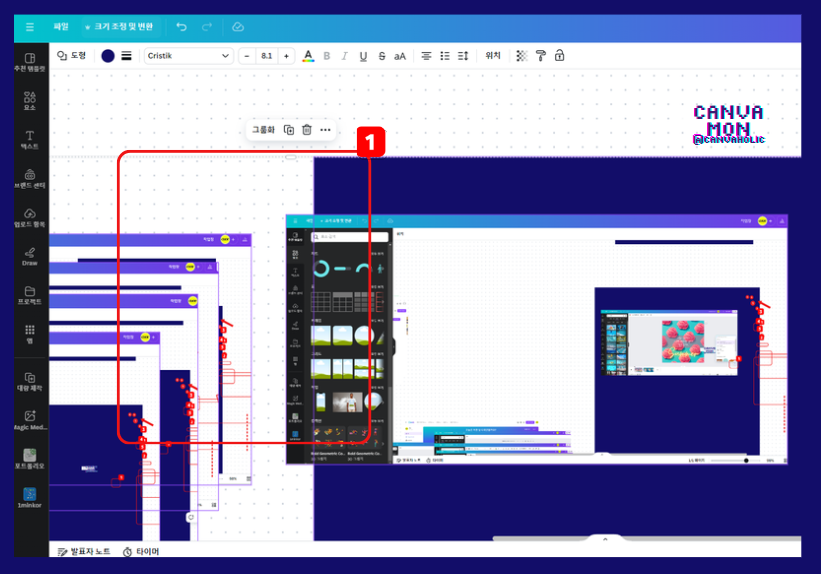Copy style with the paint roller
Image resolution: width=821 pixels, height=574 pixels.
[540, 56]
